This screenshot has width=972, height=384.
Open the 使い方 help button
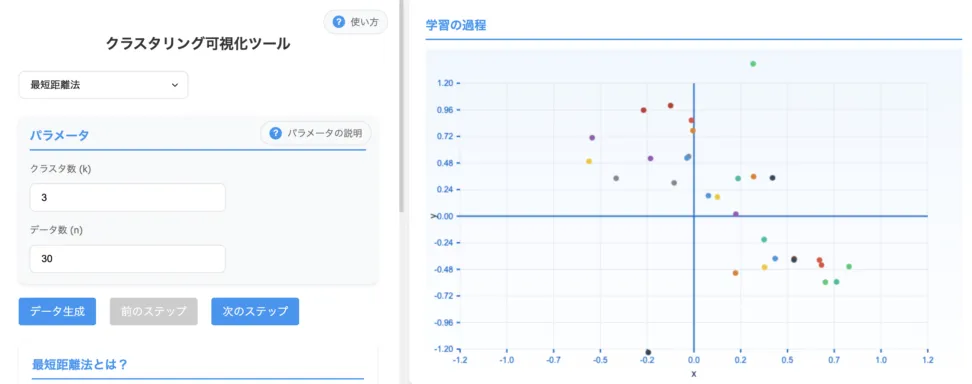pos(356,22)
